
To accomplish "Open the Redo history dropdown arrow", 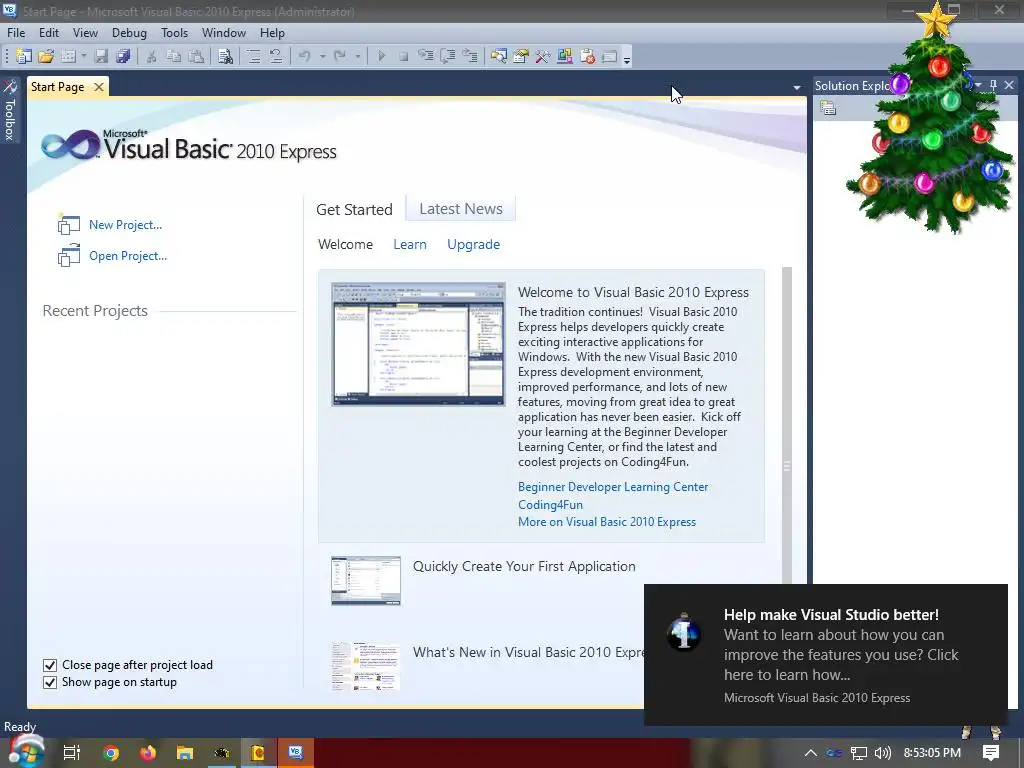I will [x=358, y=57].
